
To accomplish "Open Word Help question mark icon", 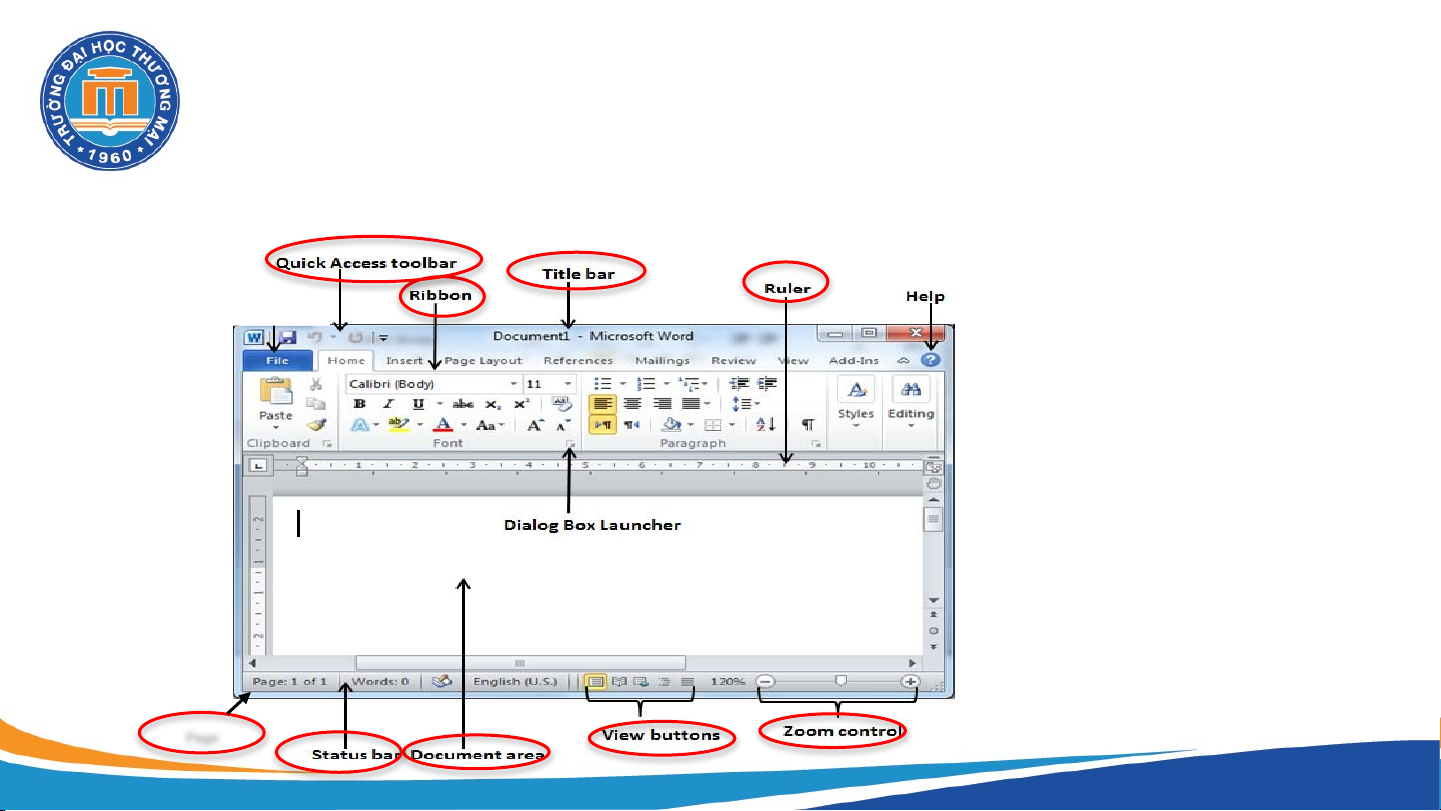I will pos(931,360).
